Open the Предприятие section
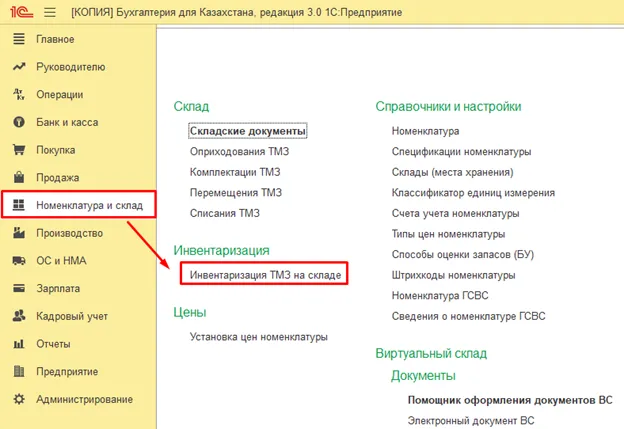624x429 pixels. [x=67, y=372]
